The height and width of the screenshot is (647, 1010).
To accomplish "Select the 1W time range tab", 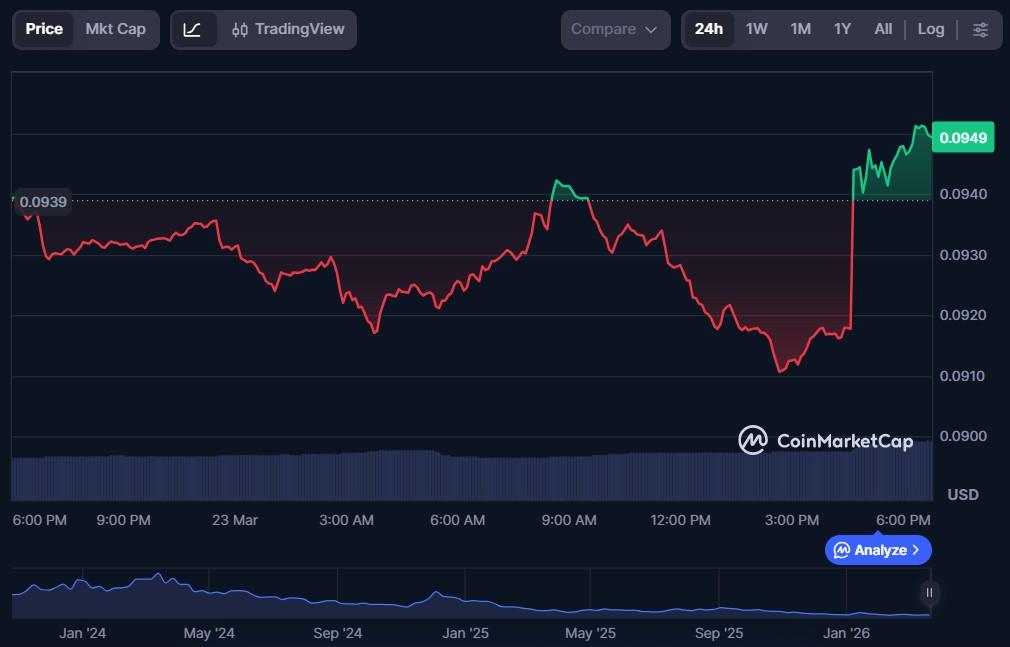I will click(x=757, y=30).
